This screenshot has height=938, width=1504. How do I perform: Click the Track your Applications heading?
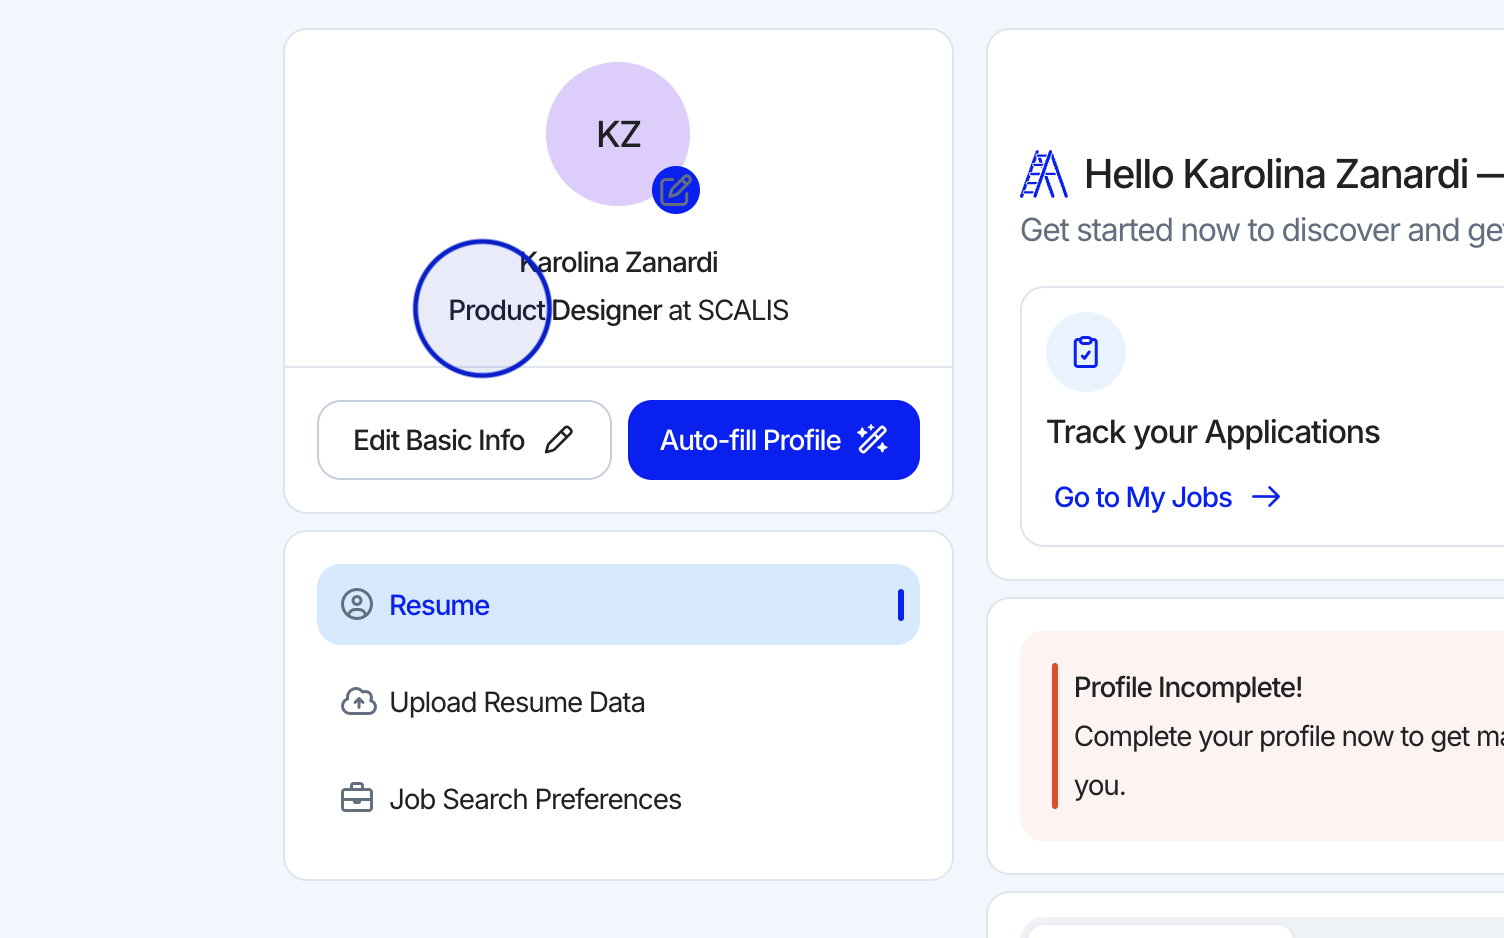tap(1213, 432)
